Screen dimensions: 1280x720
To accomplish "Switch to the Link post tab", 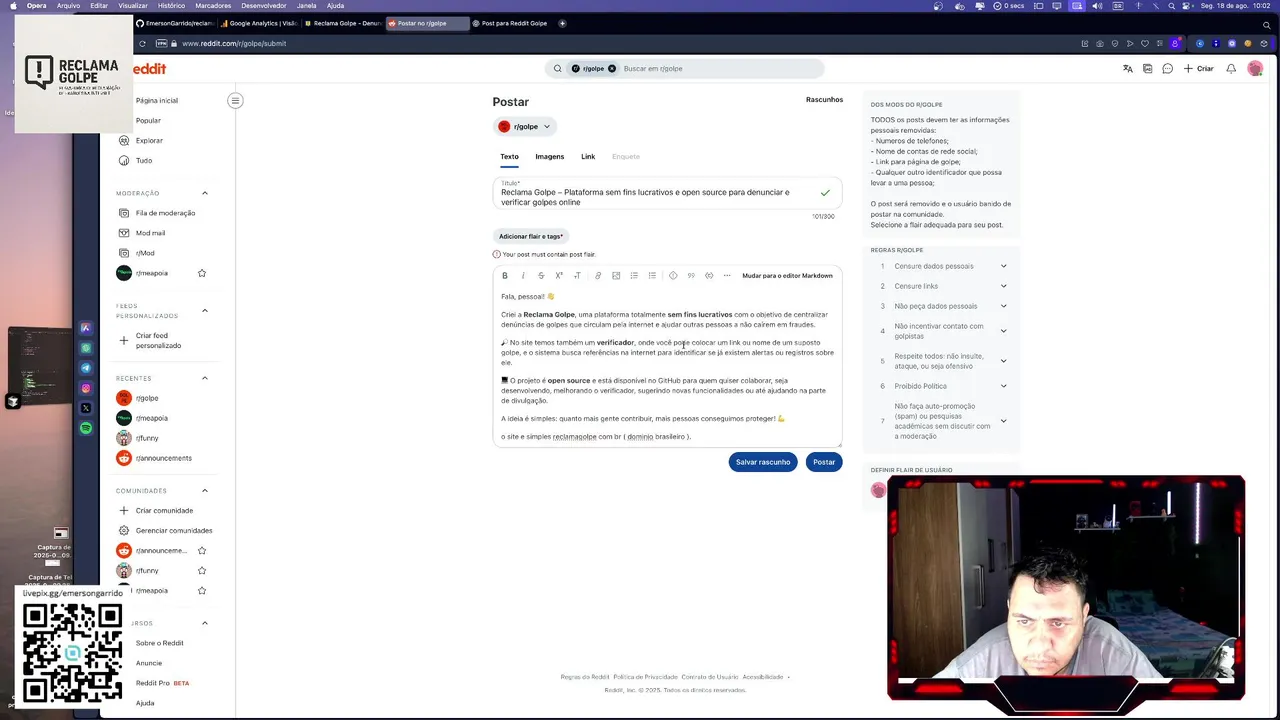I will (x=588, y=157).
